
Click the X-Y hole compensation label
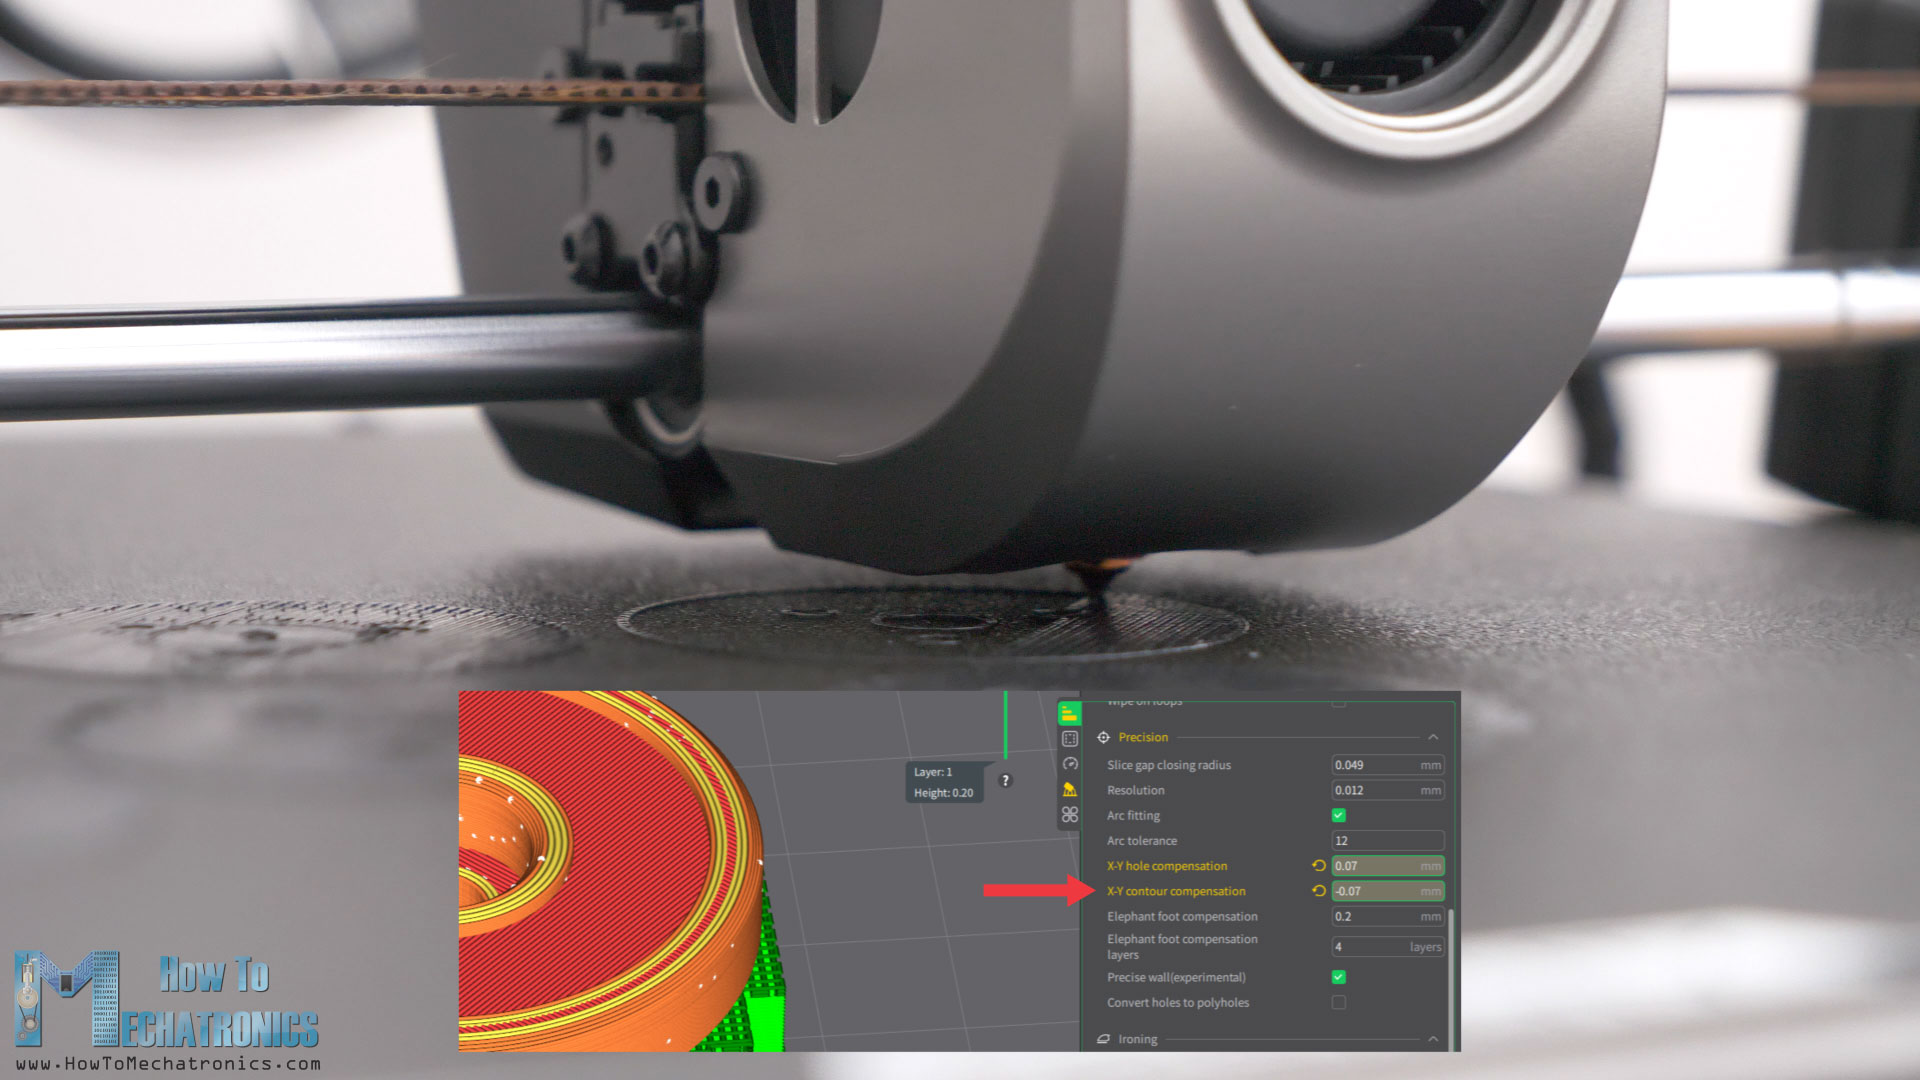1166,866
